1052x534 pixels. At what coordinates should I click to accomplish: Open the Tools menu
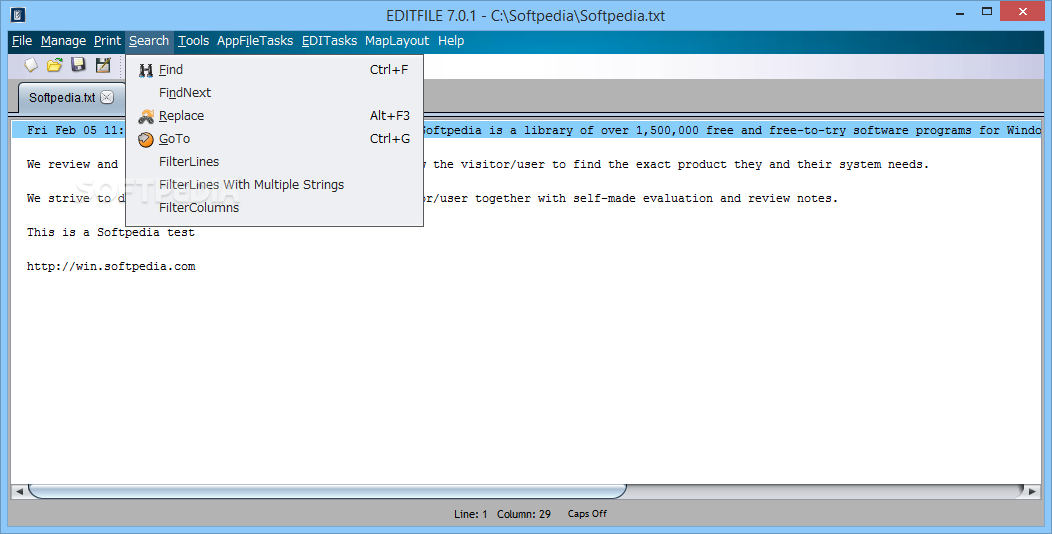click(193, 41)
